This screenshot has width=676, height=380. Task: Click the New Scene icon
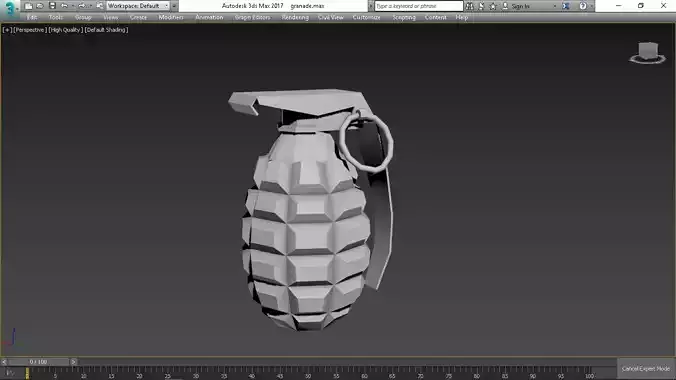(28, 6)
